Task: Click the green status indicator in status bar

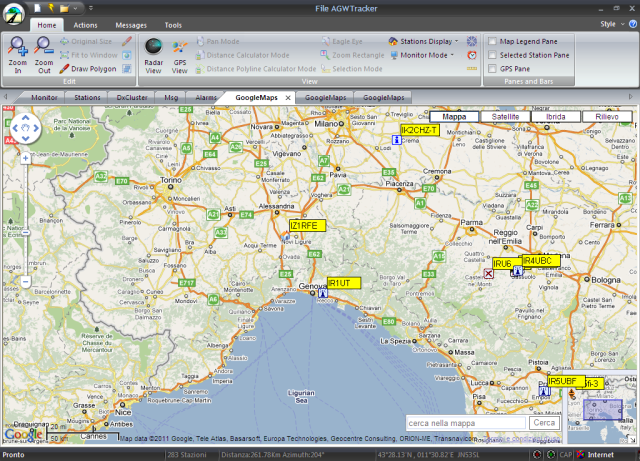Action: click(x=551, y=454)
